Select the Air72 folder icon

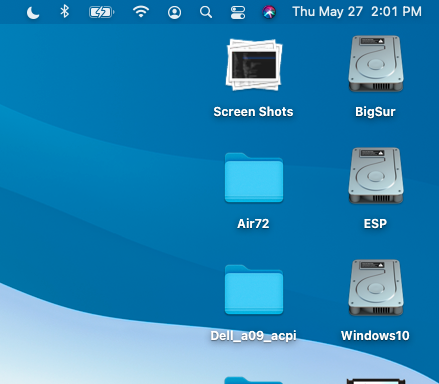click(x=254, y=177)
